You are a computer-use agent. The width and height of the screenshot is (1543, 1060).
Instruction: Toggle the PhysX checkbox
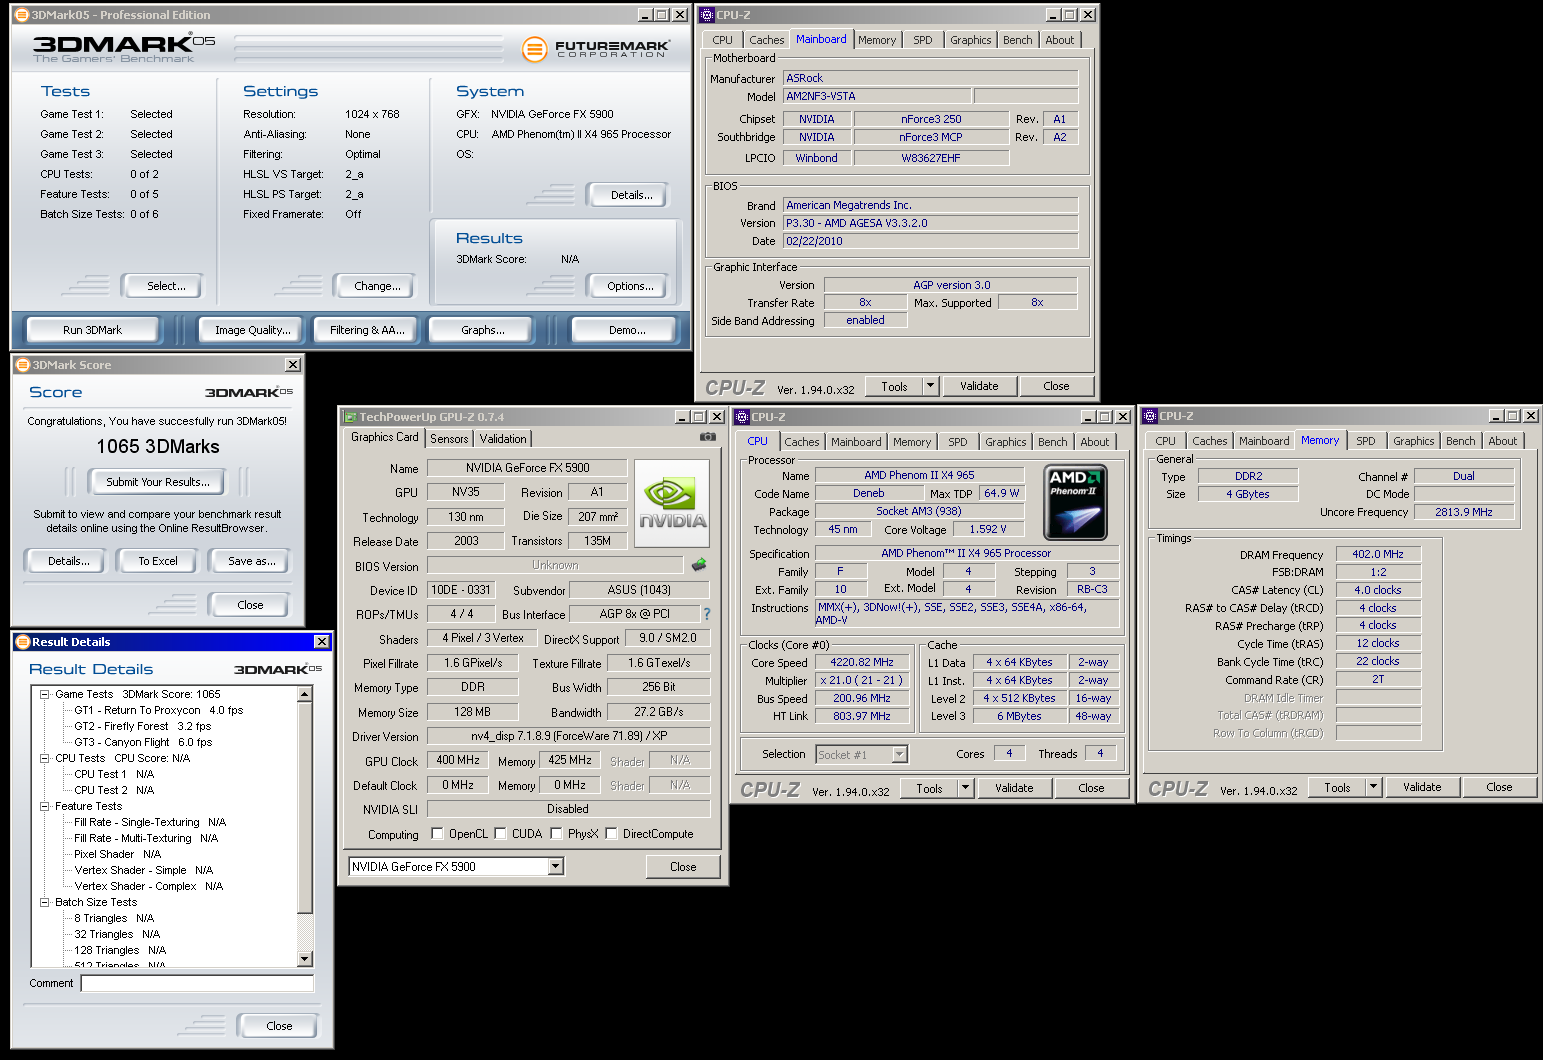click(x=556, y=834)
